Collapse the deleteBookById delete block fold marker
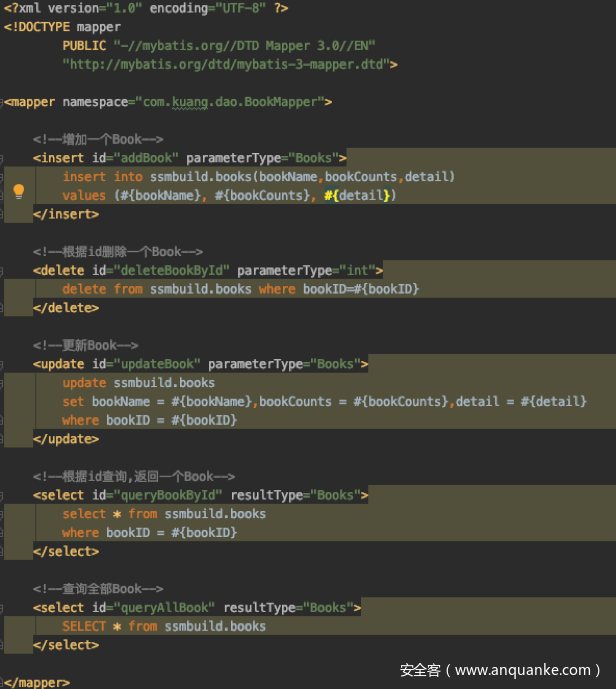 tap(4, 270)
